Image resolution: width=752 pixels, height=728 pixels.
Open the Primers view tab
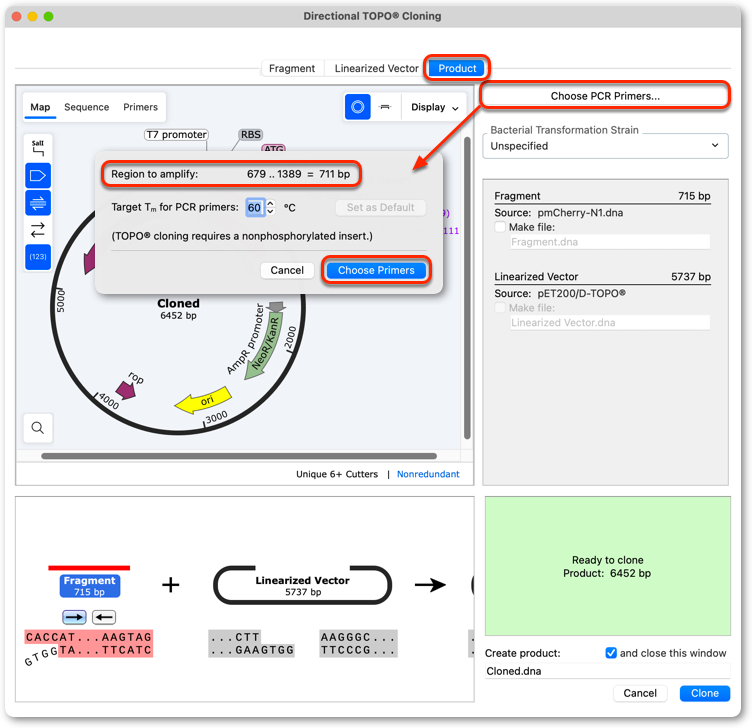141,107
